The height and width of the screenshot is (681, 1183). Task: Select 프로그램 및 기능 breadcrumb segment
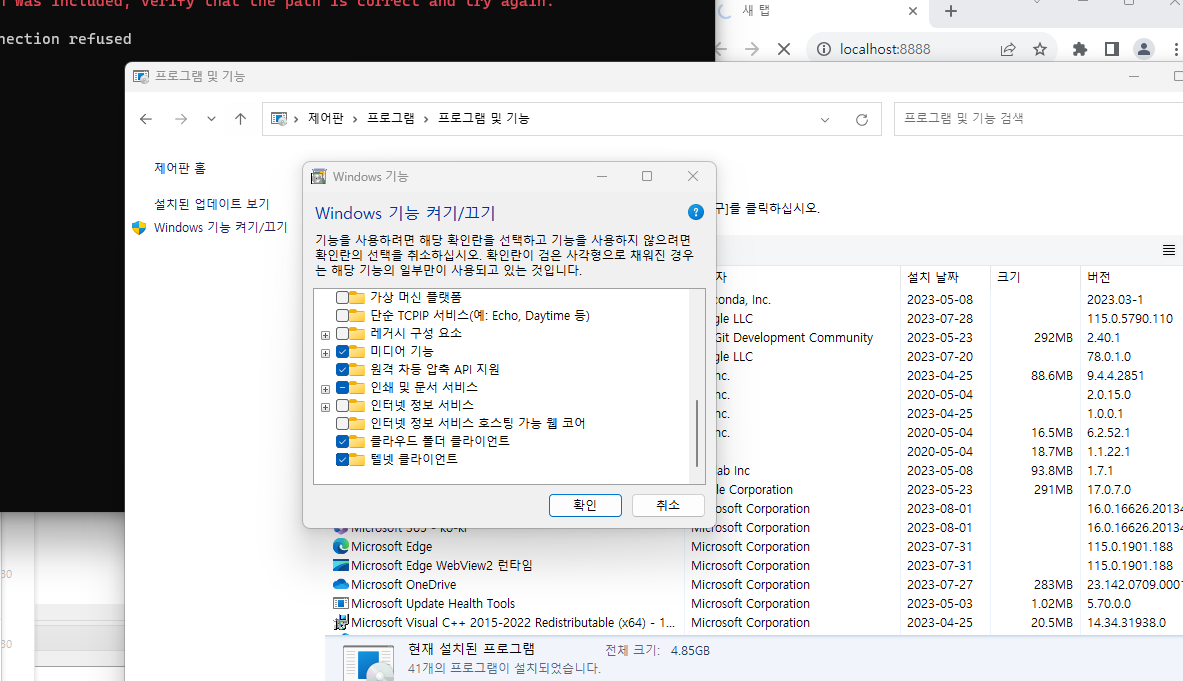484,118
